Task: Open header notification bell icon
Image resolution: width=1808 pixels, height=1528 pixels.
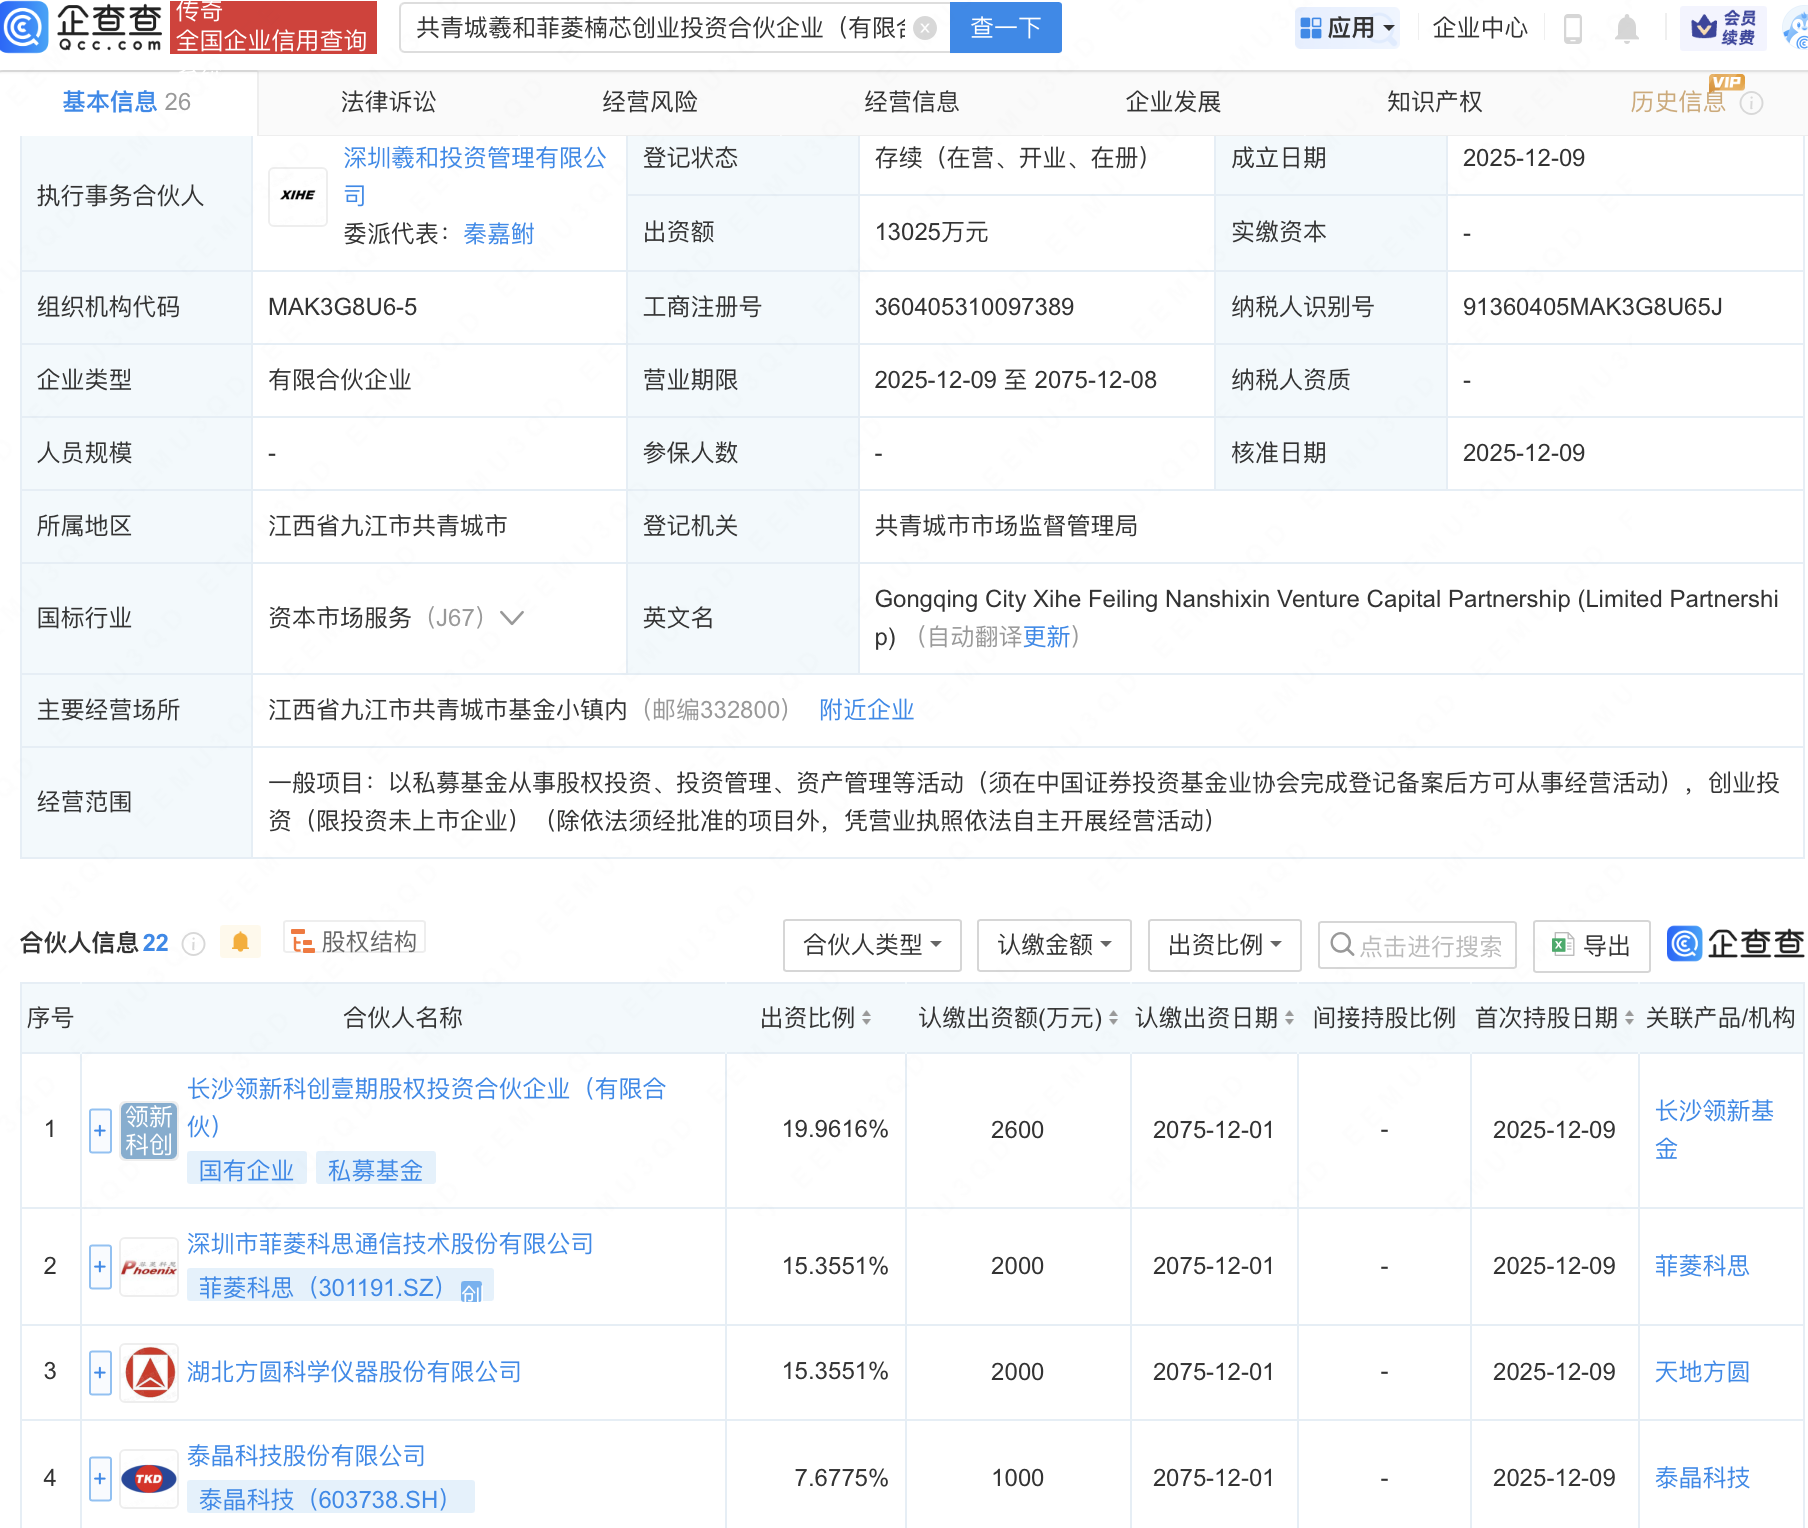Action: (x=1626, y=28)
